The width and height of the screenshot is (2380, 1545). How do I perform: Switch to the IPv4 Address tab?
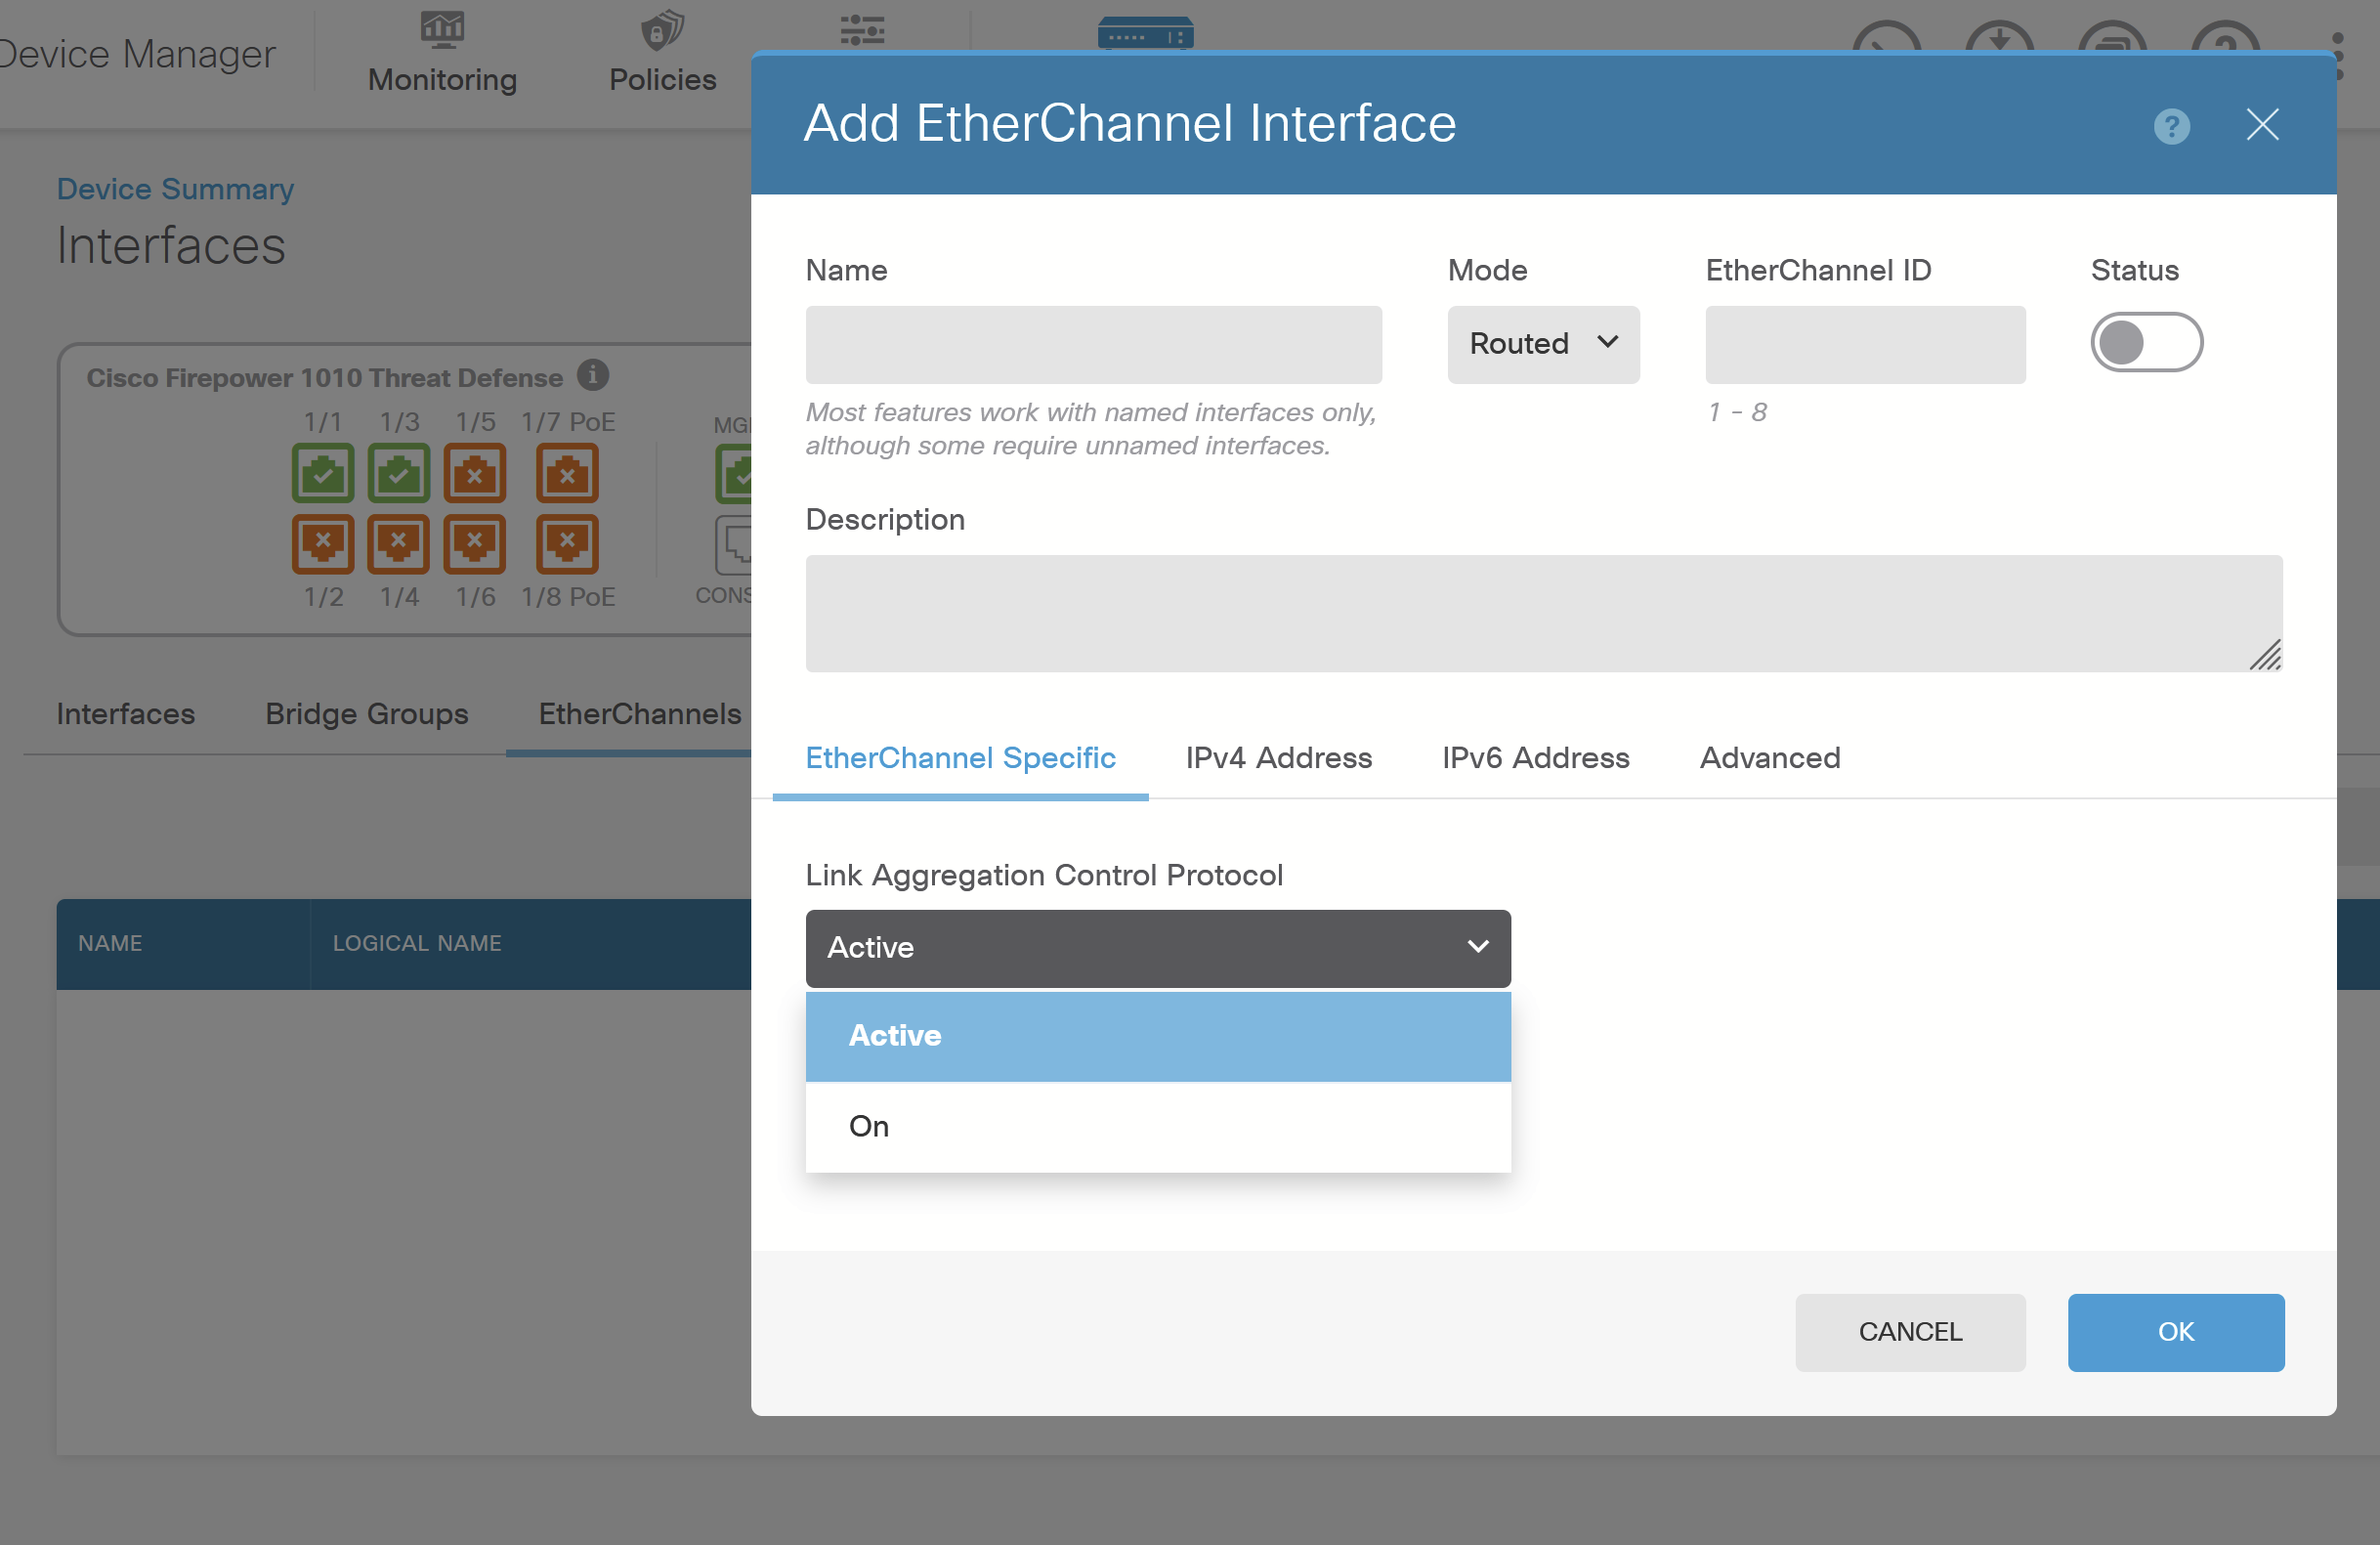[1278, 758]
